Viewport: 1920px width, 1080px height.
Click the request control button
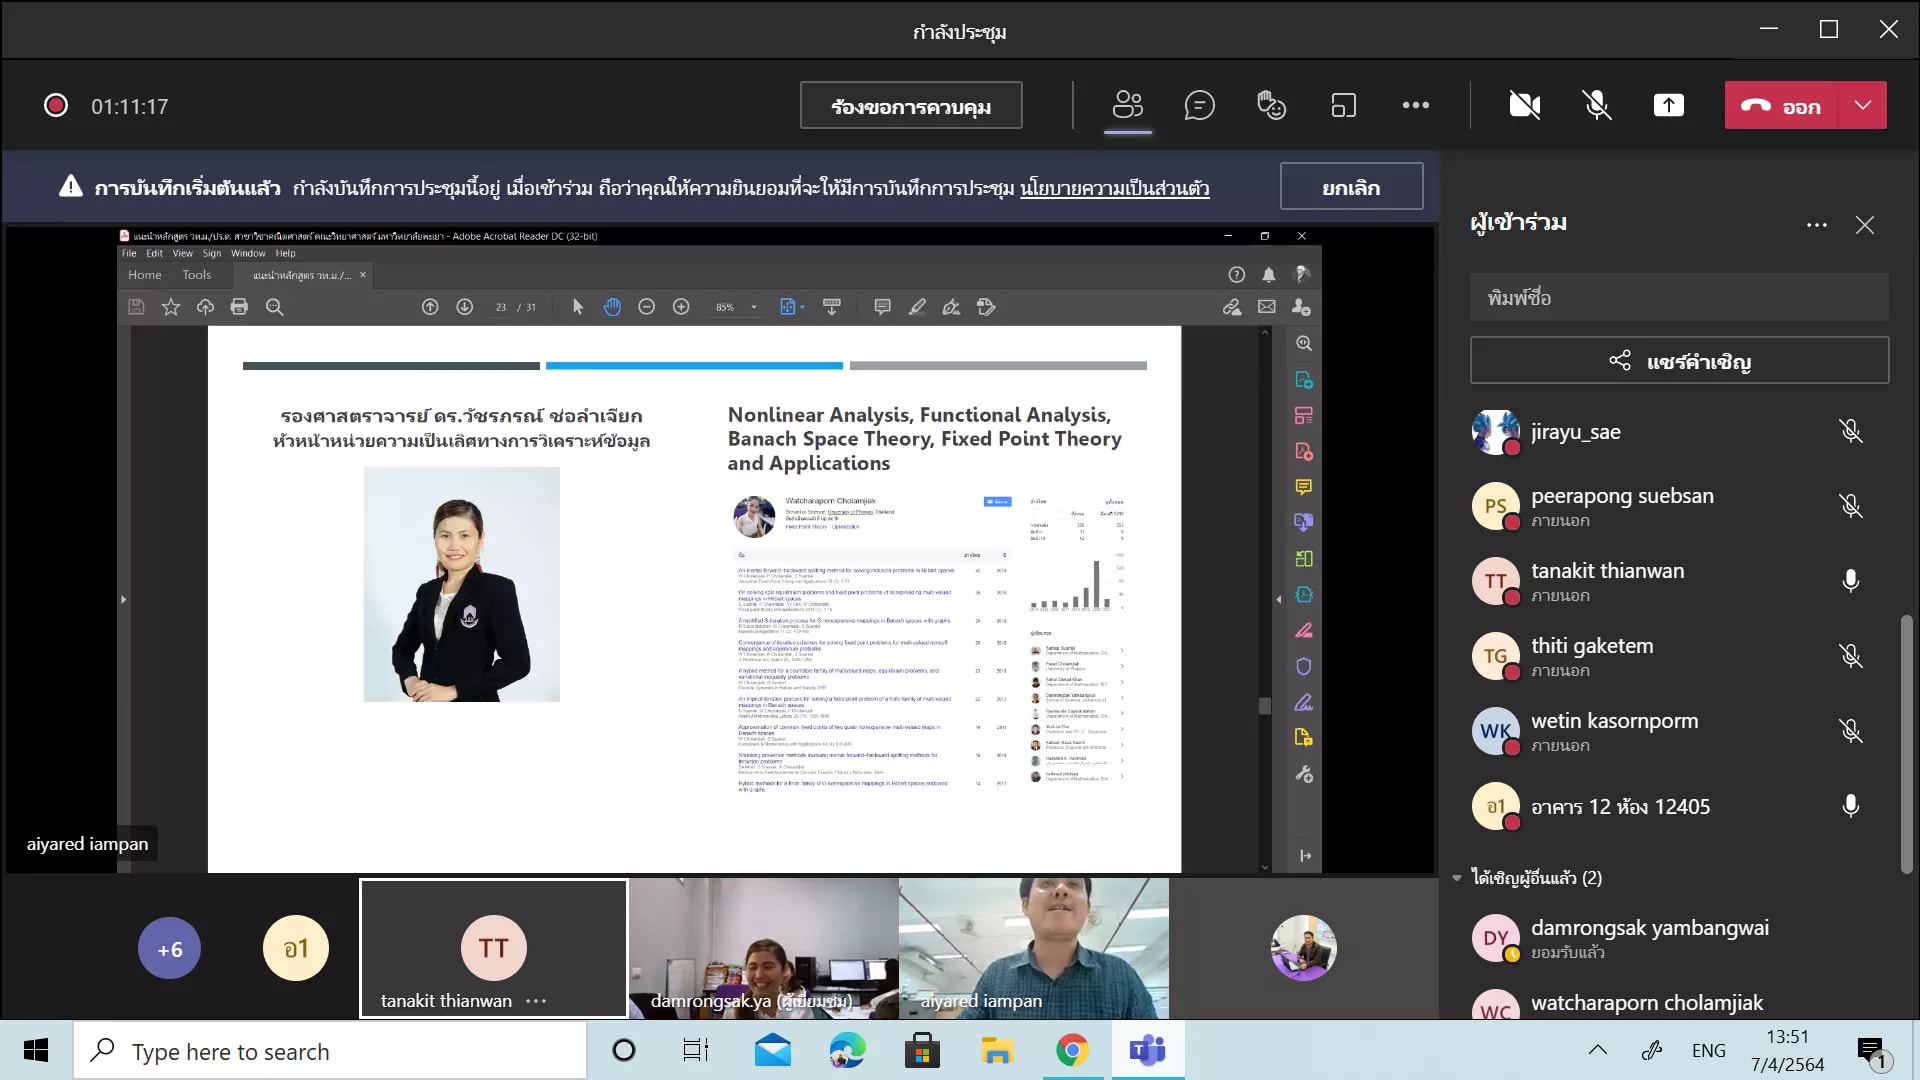pyautogui.click(x=910, y=106)
